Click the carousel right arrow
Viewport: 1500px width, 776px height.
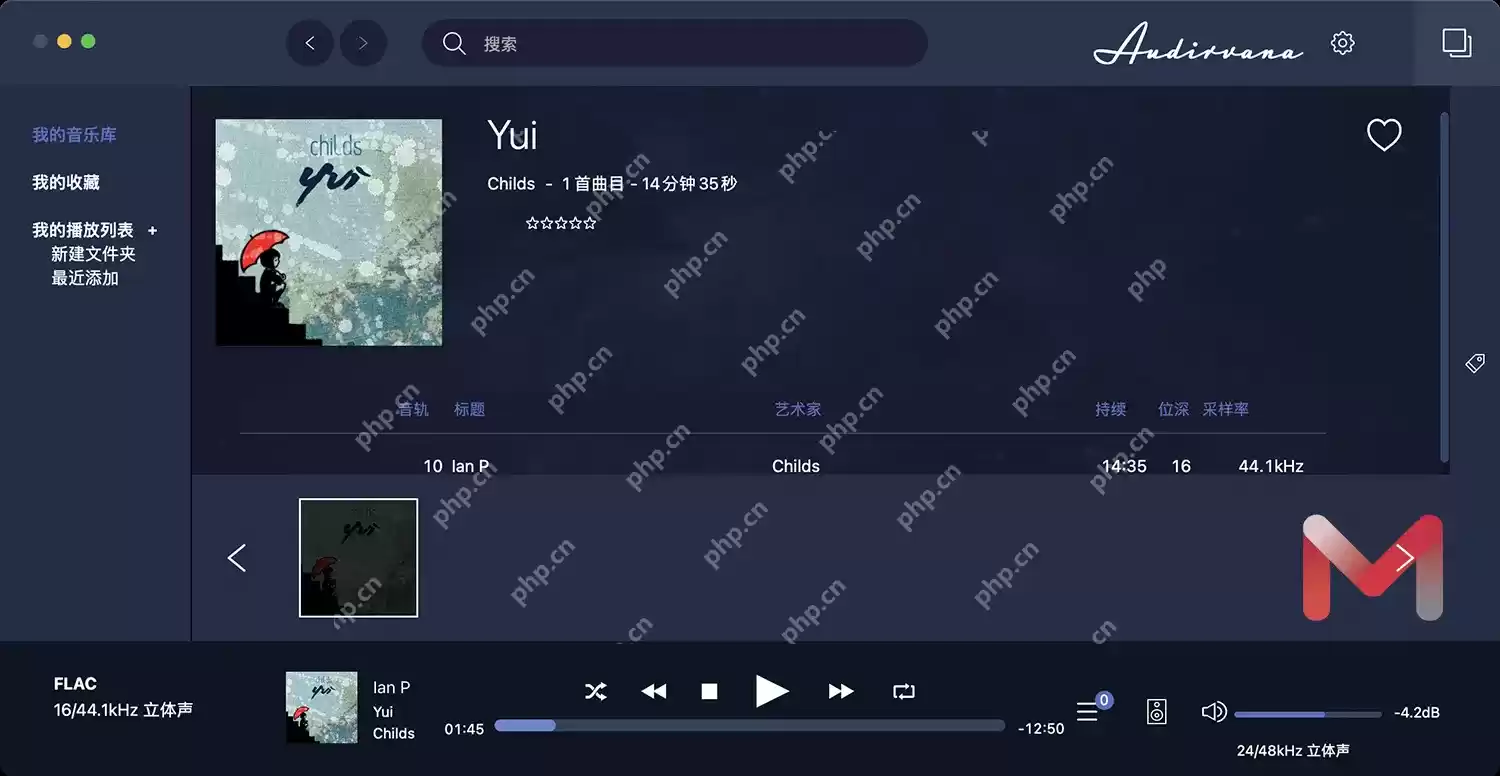1405,557
